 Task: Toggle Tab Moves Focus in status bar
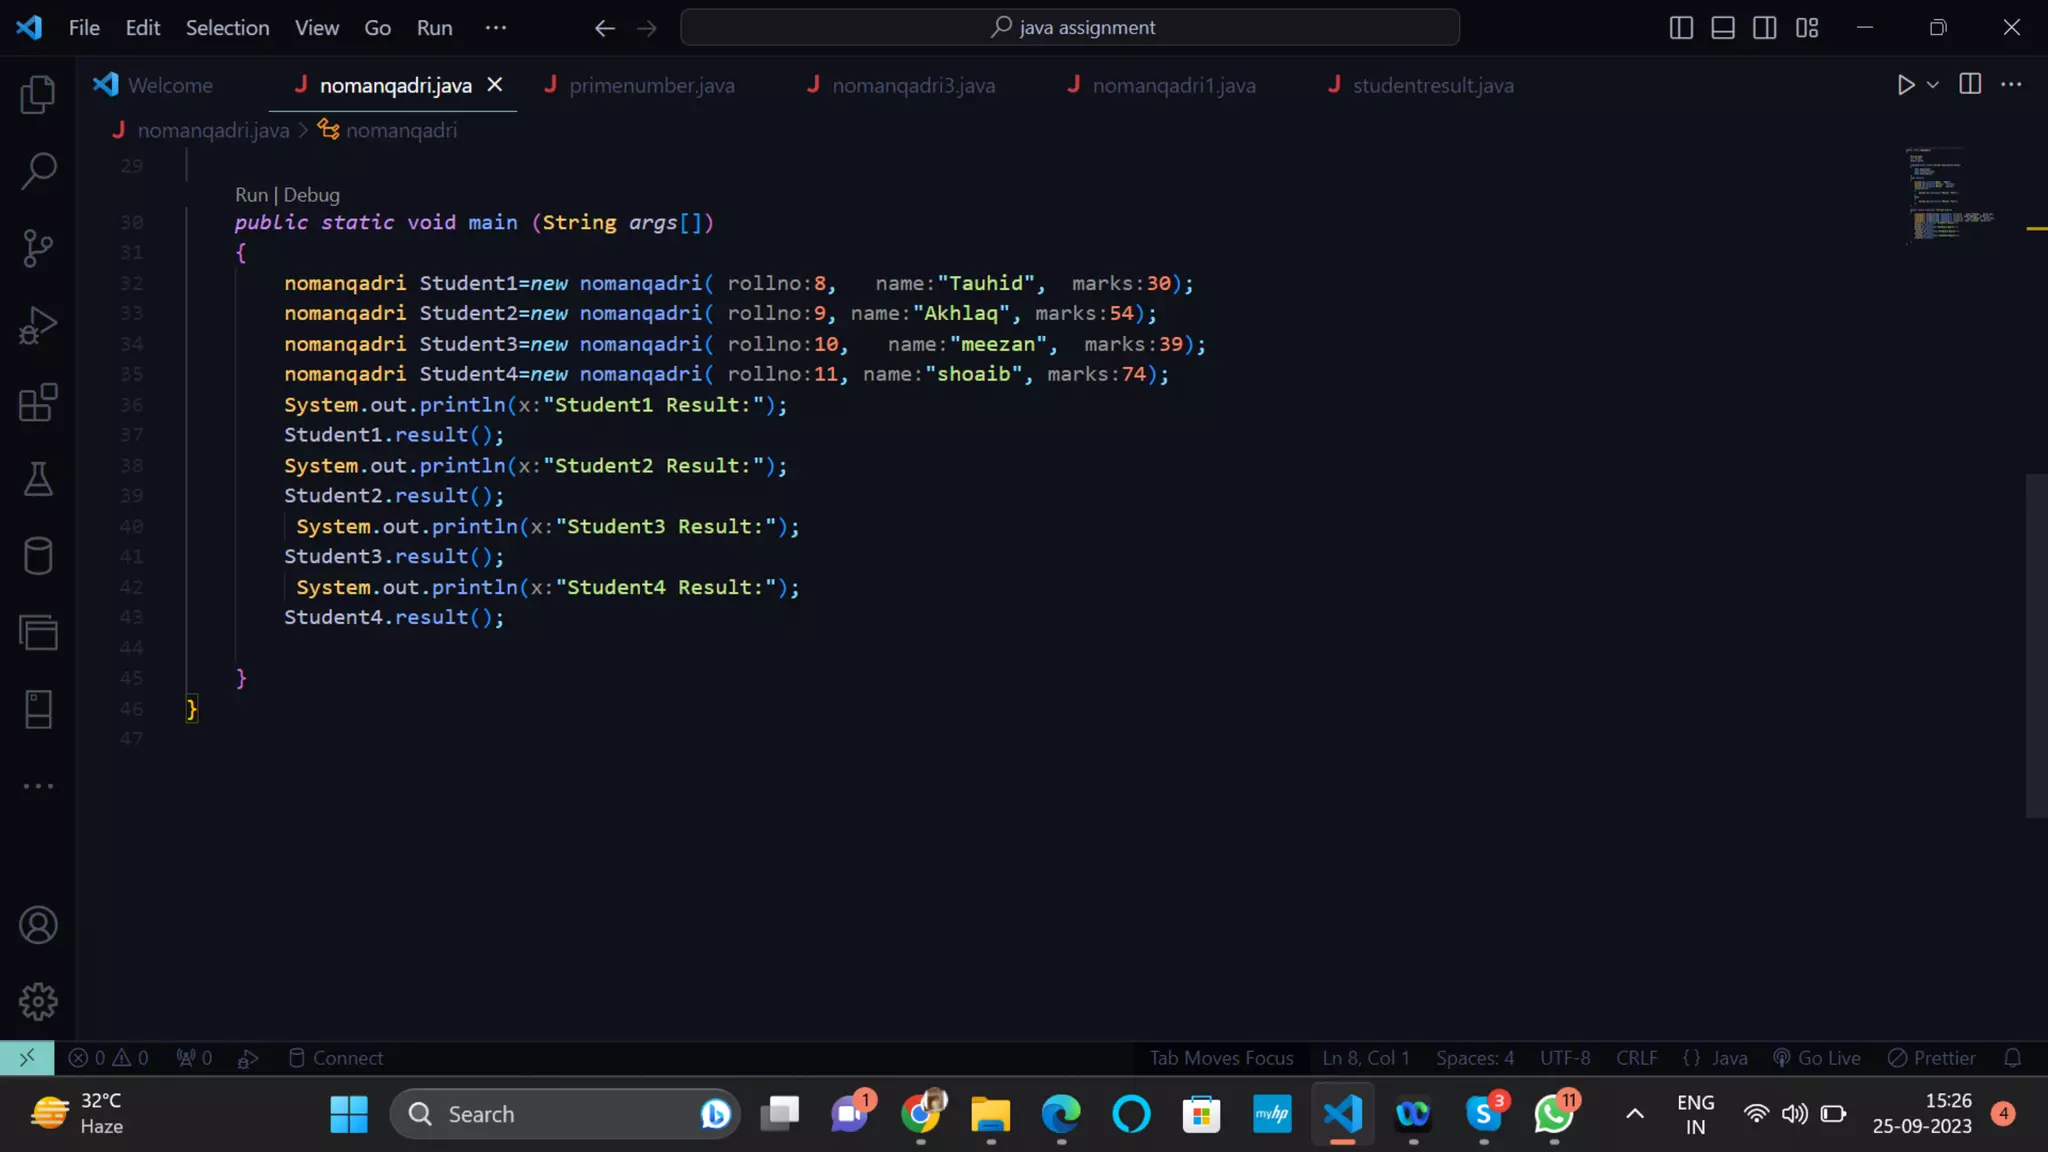point(1221,1058)
